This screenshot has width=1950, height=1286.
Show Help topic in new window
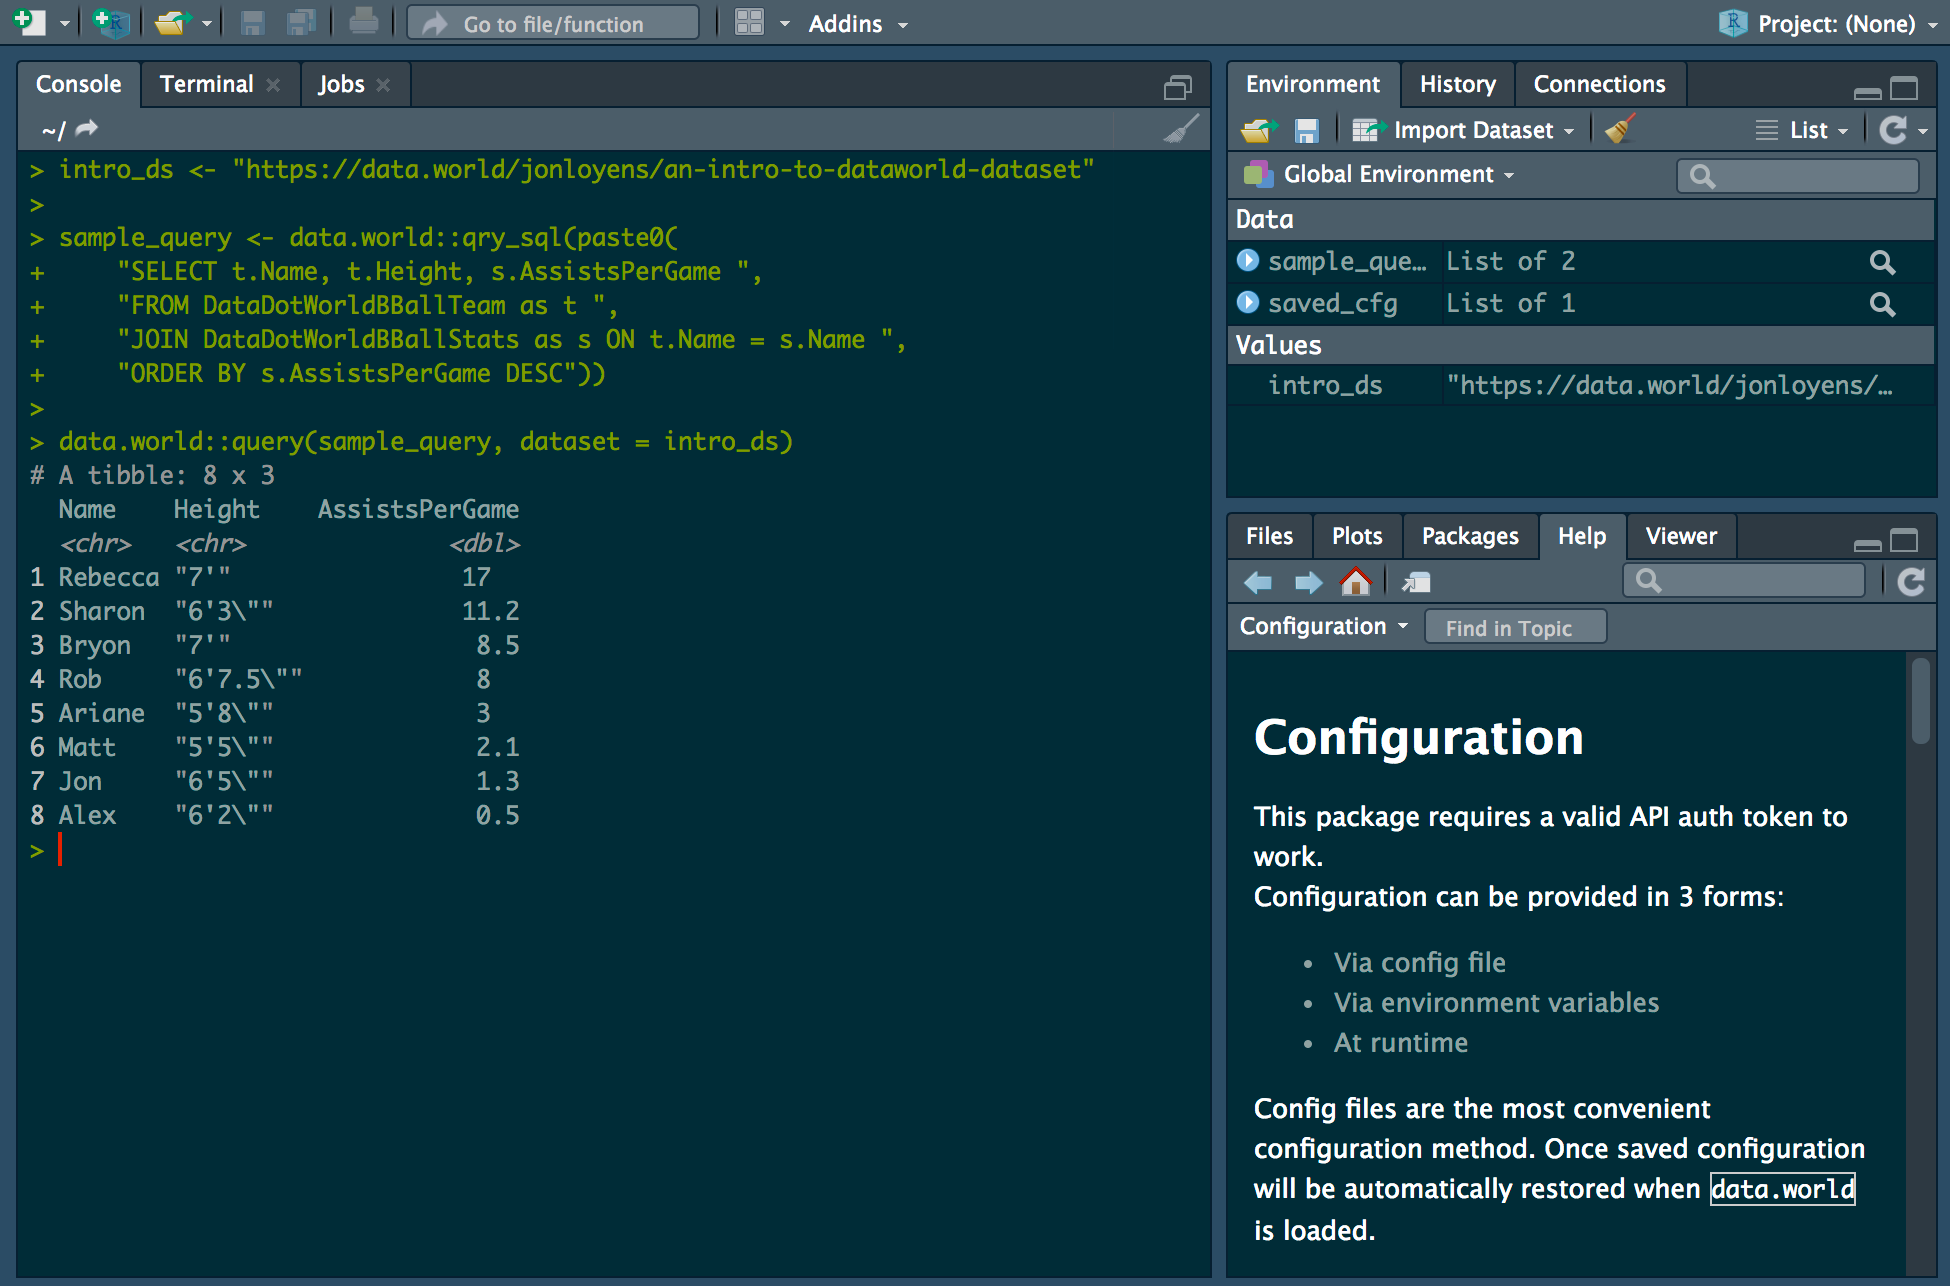click(x=1416, y=581)
